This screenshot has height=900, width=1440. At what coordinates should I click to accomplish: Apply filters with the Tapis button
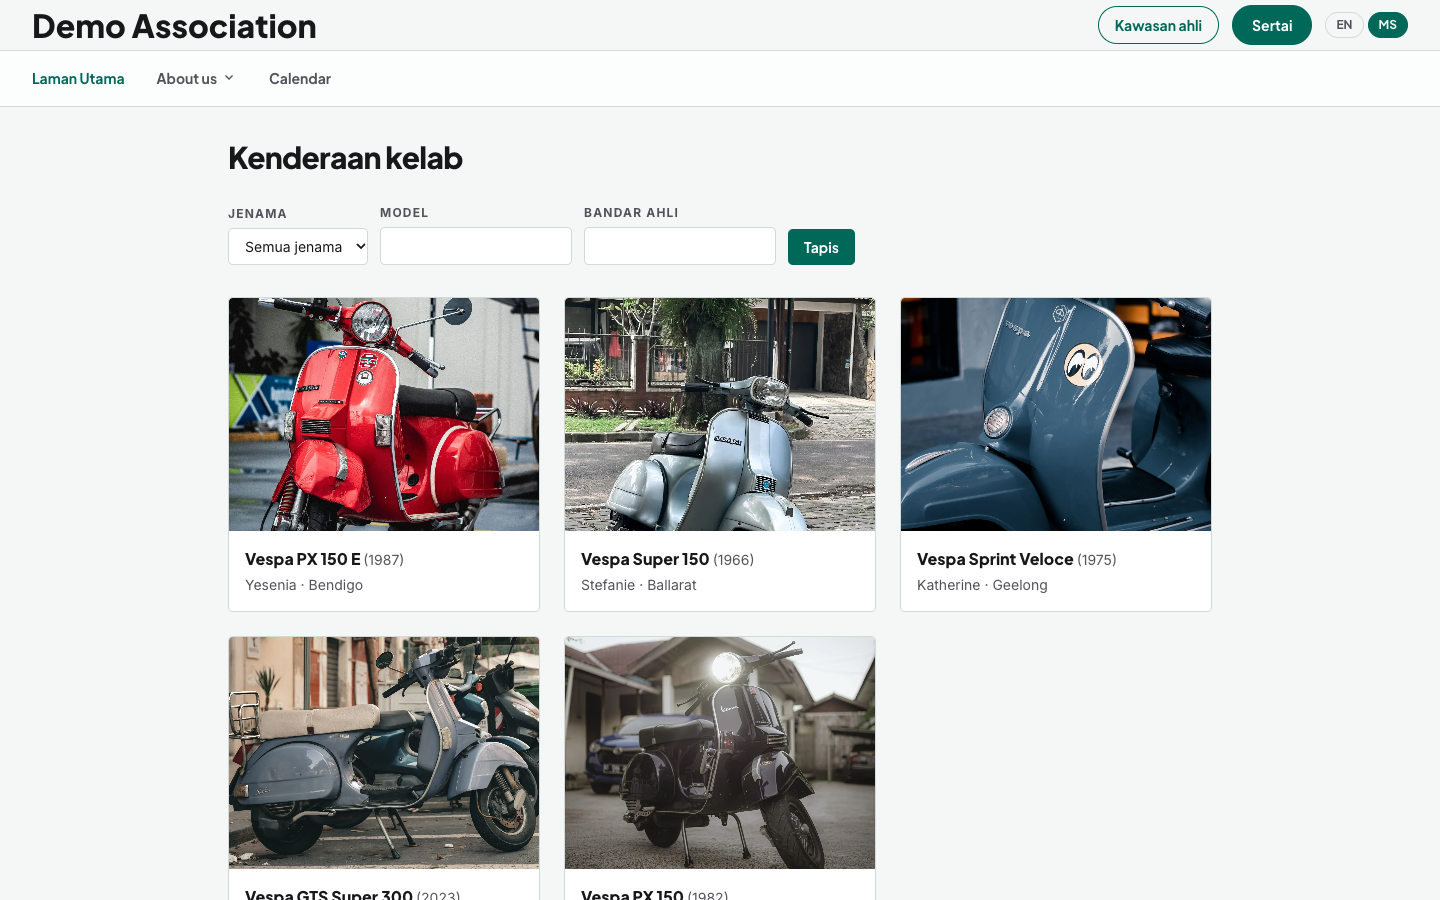[x=821, y=247]
